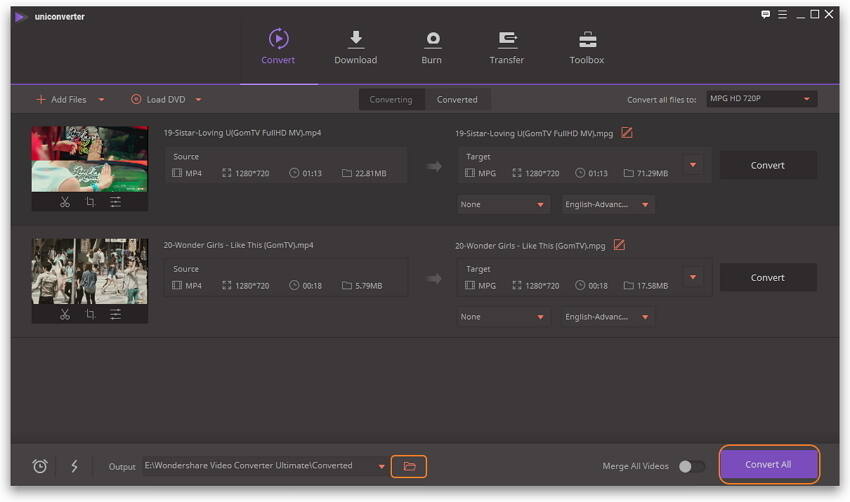Toggle Merge All Videos switch
Viewport: 850px width, 502px height.
pos(691,466)
